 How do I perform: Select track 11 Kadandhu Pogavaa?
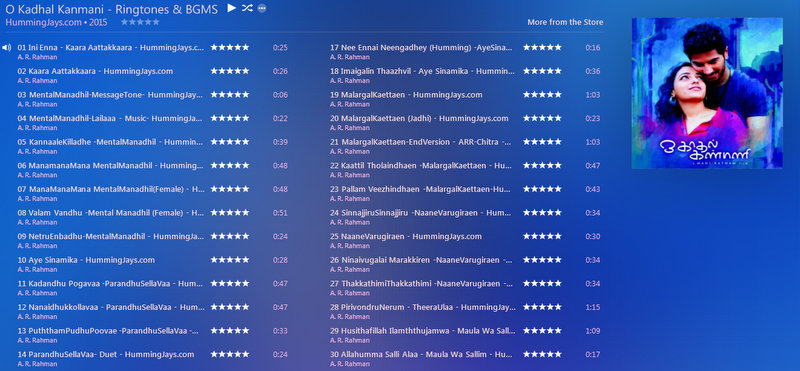tap(111, 283)
